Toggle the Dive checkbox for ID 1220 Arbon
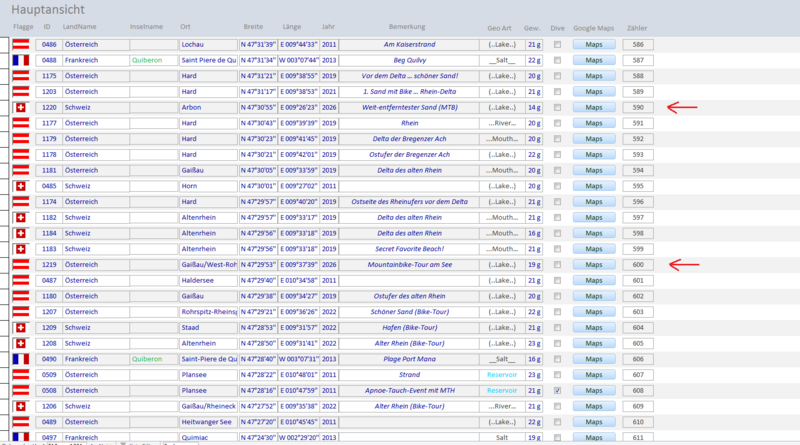 click(x=558, y=108)
